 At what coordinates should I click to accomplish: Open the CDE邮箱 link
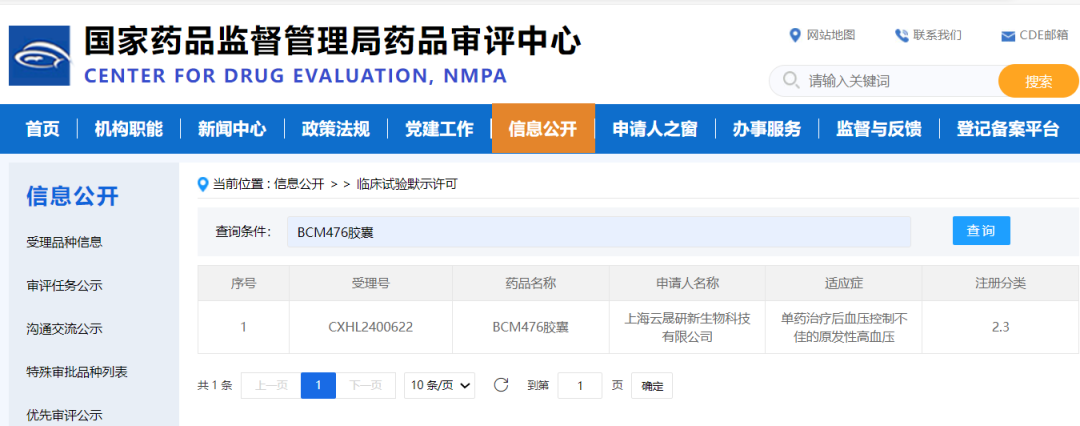(1044, 36)
